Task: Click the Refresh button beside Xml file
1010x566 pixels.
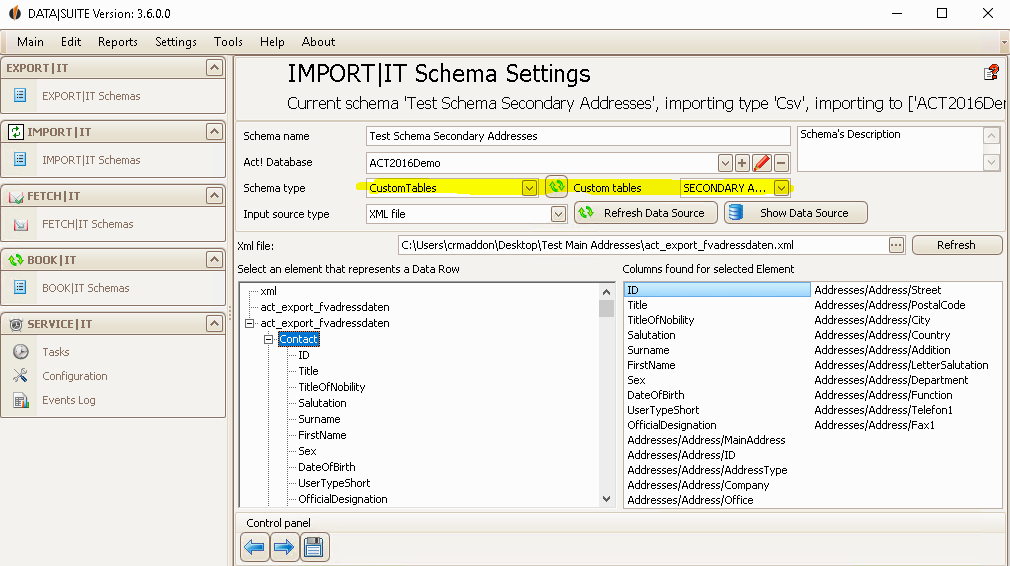Action: (x=957, y=245)
